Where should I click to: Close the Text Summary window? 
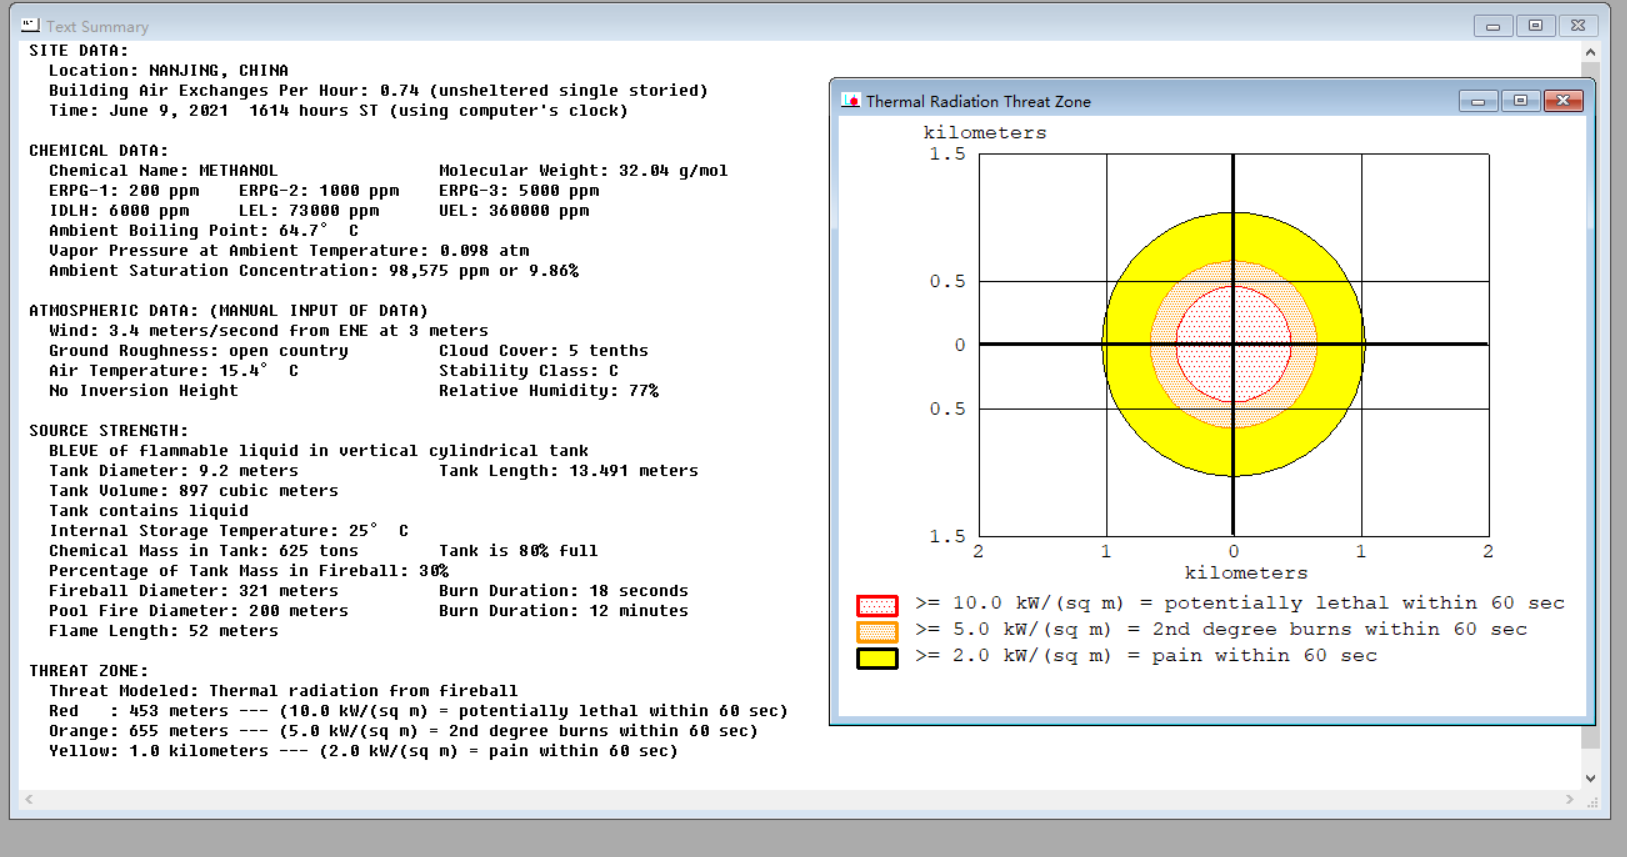1578,26
